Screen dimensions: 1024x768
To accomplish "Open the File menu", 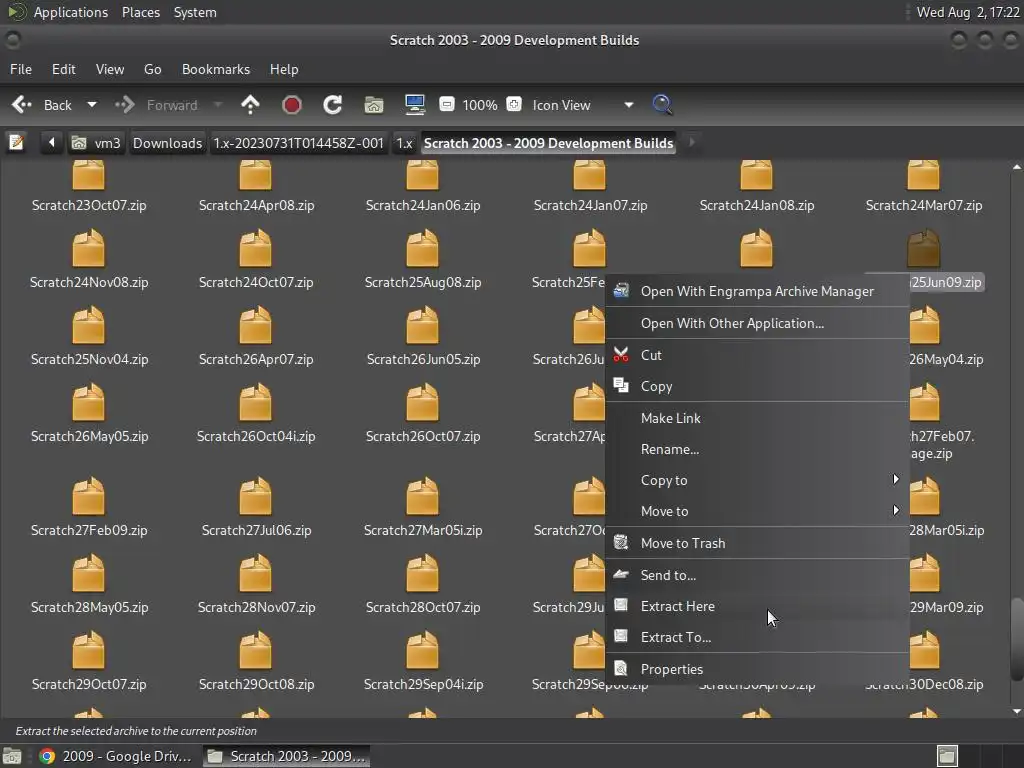I will [21, 69].
